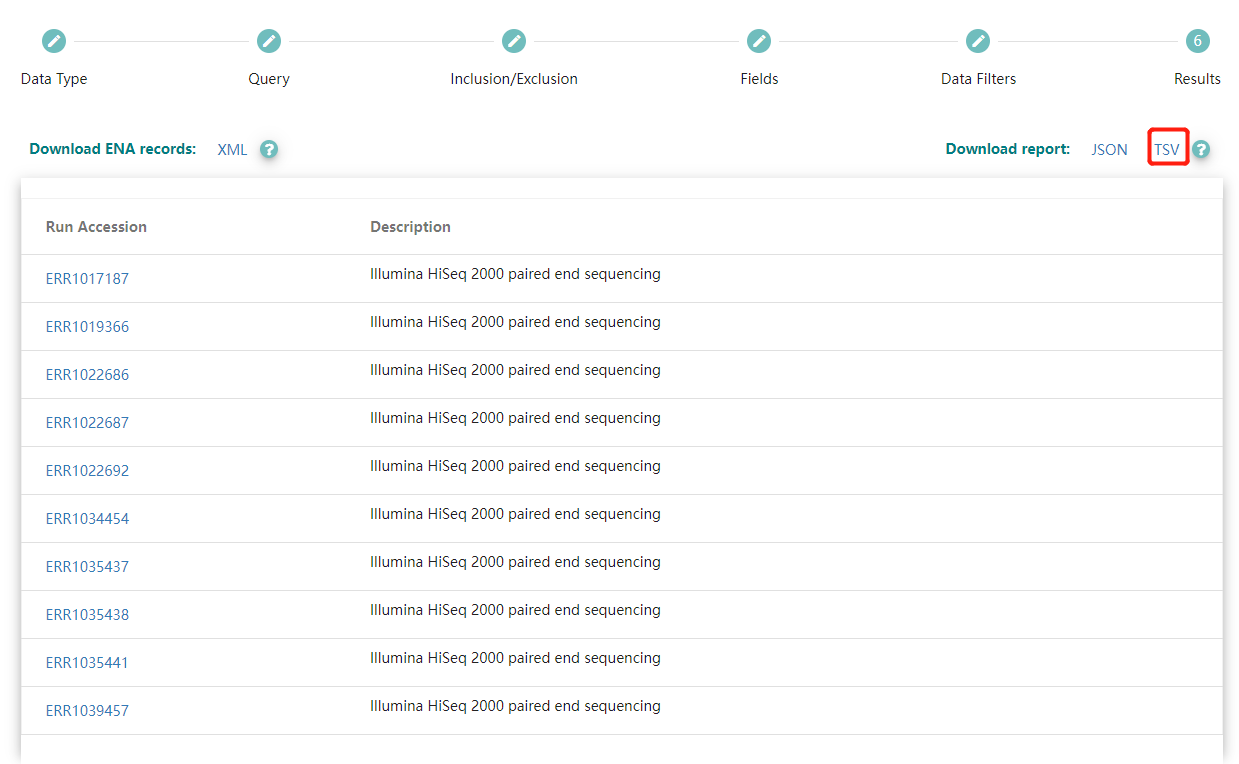Go to the Data Filters step label

[x=978, y=79]
